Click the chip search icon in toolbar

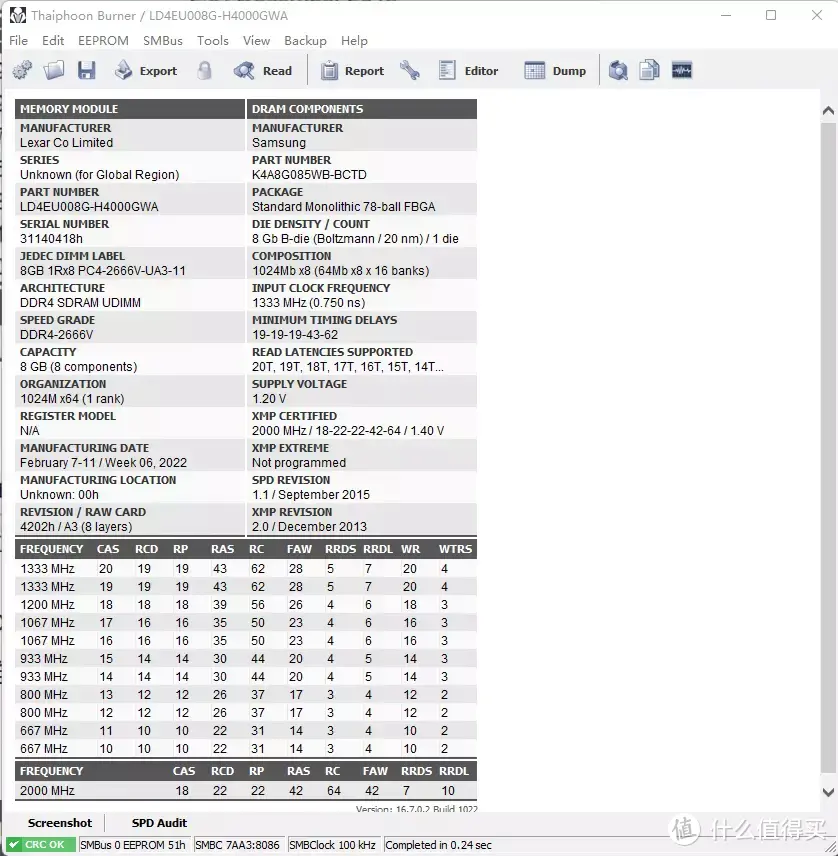619,71
